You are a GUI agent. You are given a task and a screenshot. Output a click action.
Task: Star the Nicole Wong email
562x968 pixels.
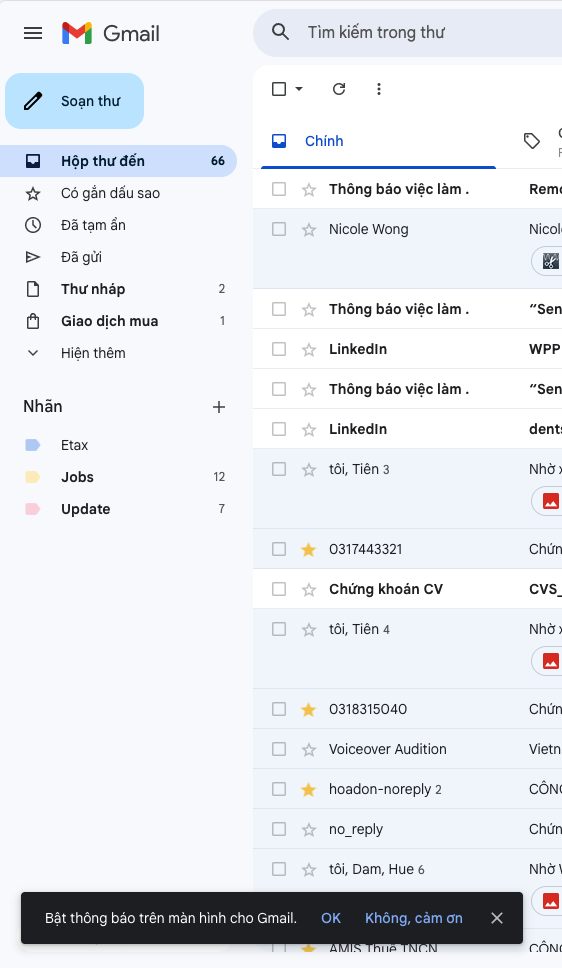tap(309, 230)
